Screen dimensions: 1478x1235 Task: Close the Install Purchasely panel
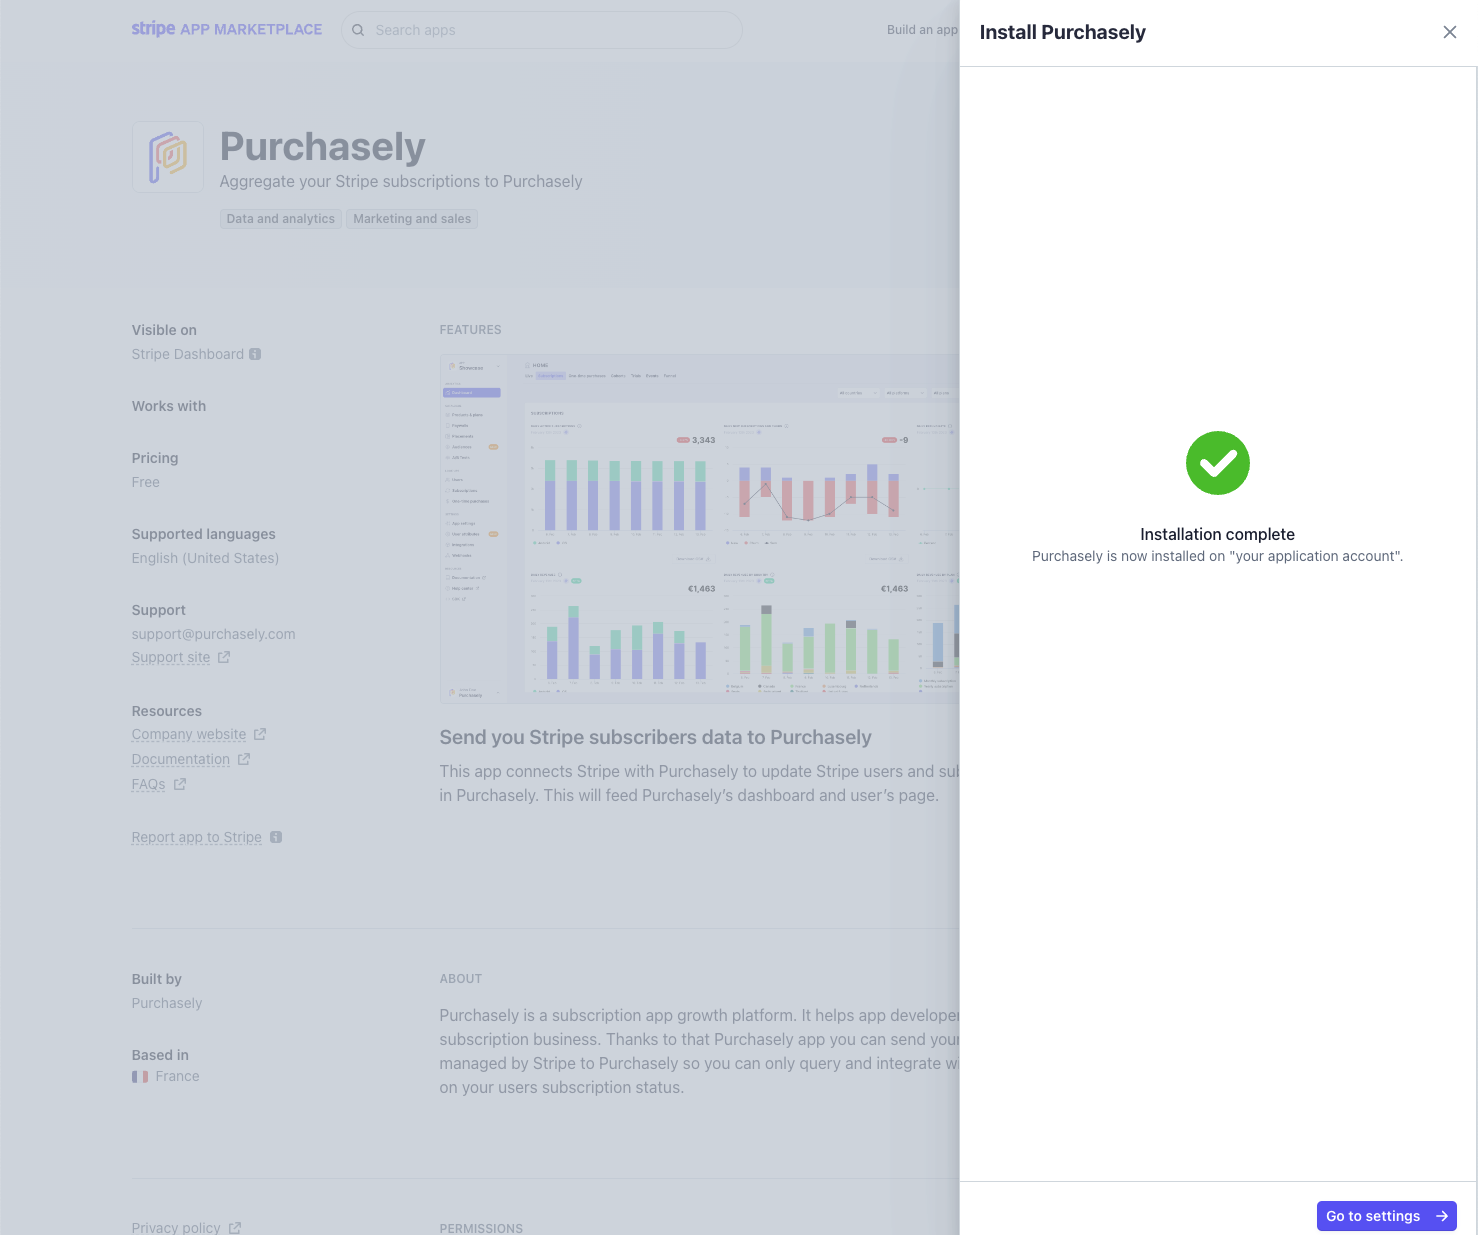point(1449,32)
